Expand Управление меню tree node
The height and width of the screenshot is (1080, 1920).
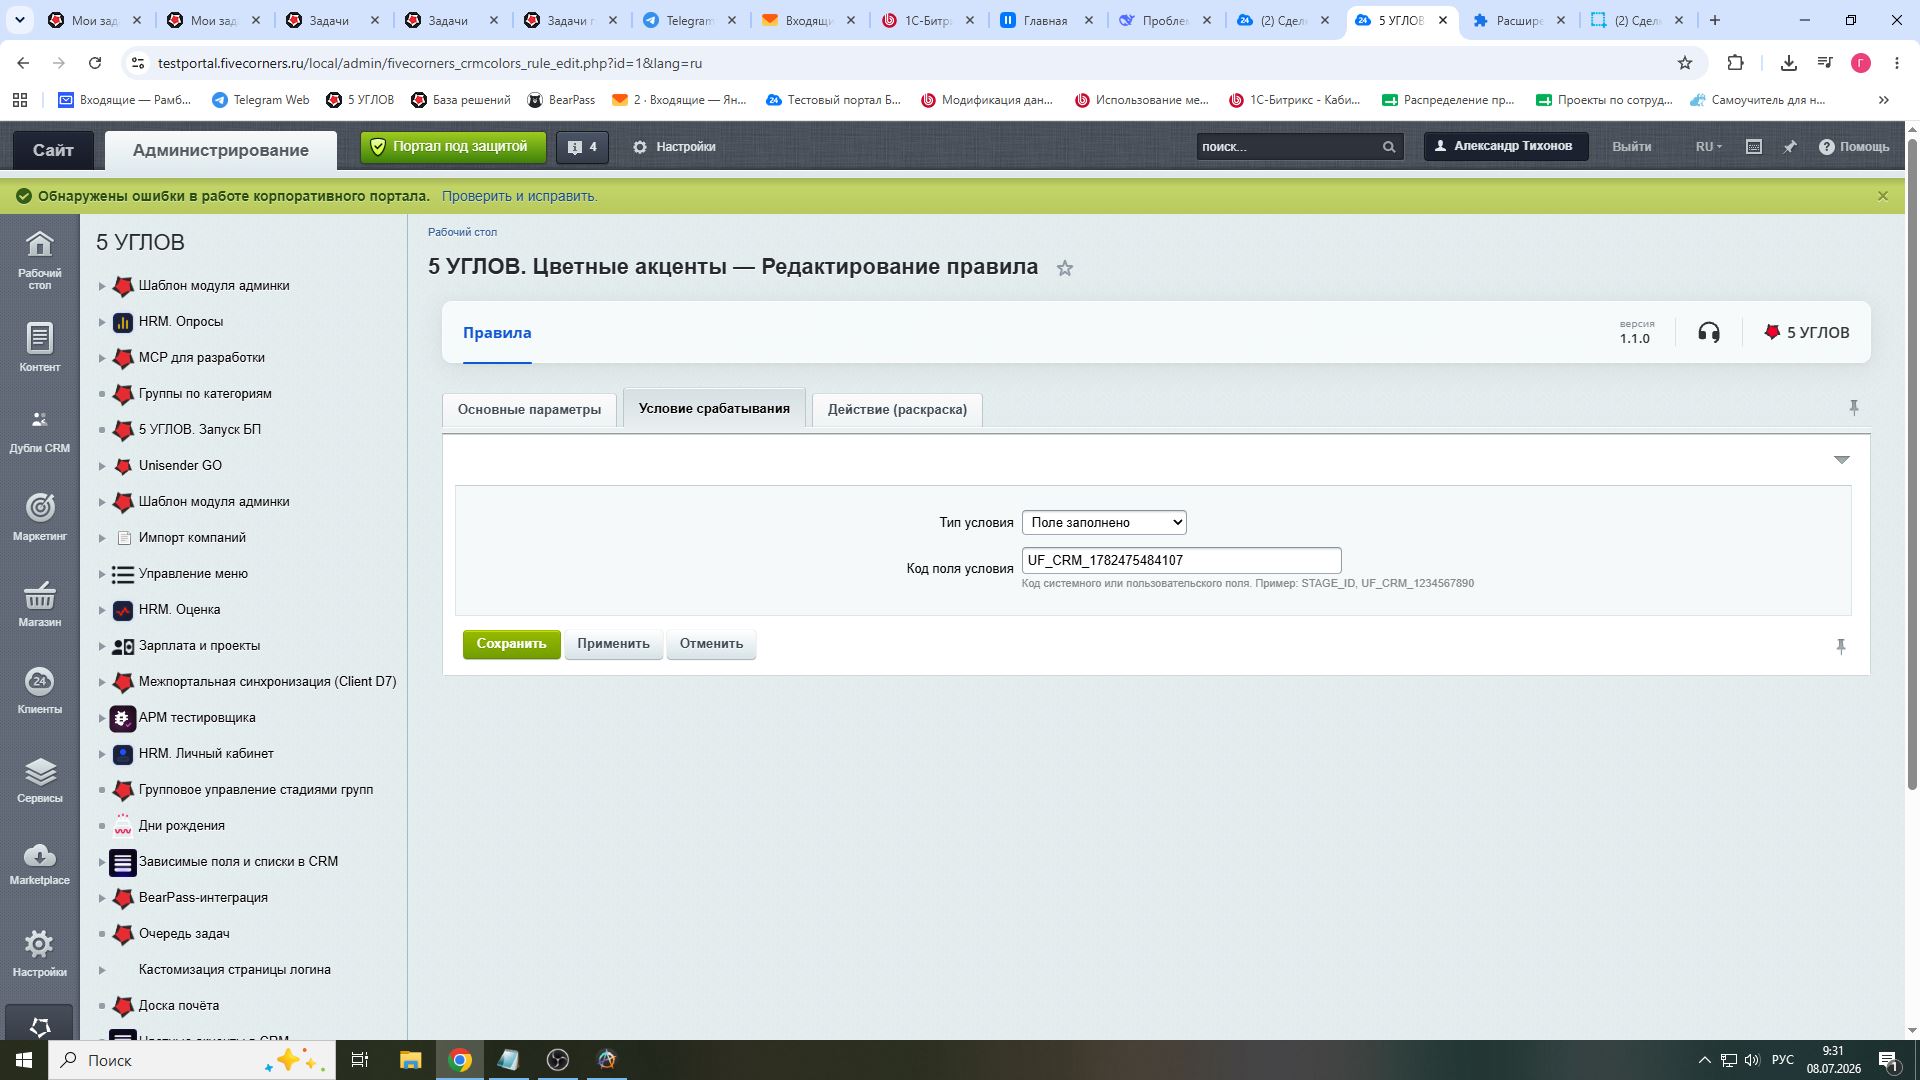pos(102,574)
